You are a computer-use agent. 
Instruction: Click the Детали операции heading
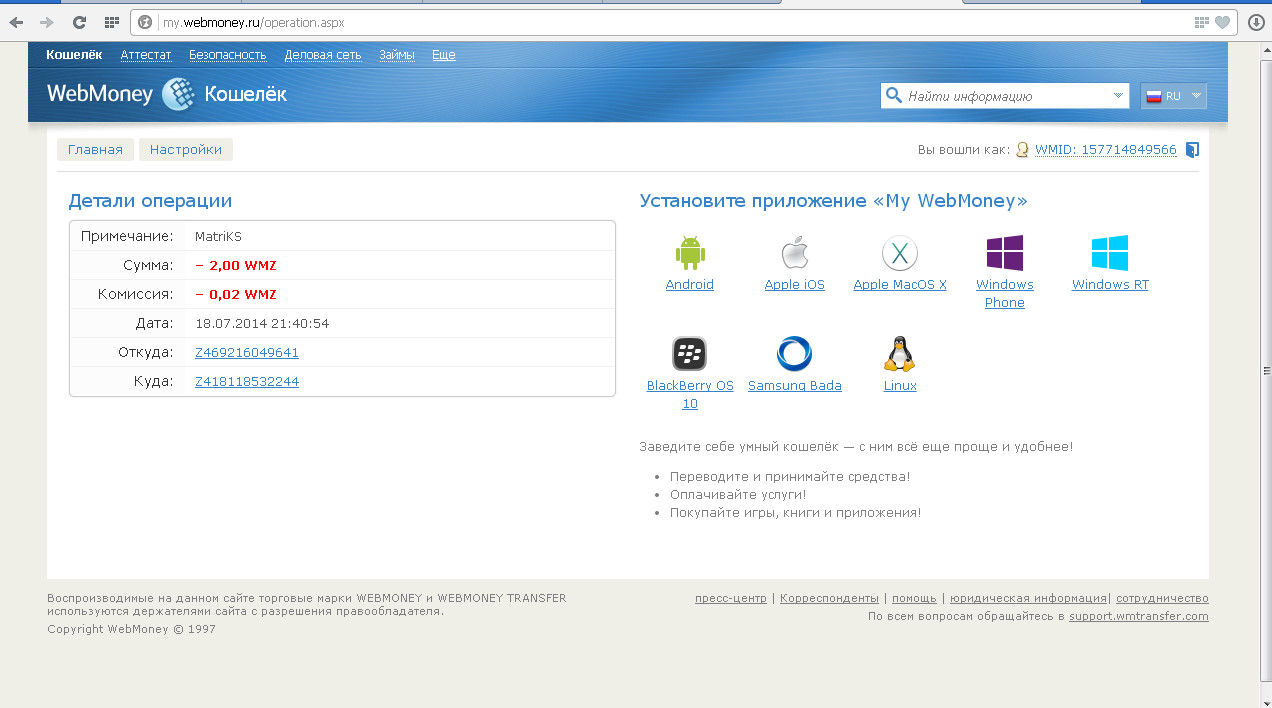point(150,201)
